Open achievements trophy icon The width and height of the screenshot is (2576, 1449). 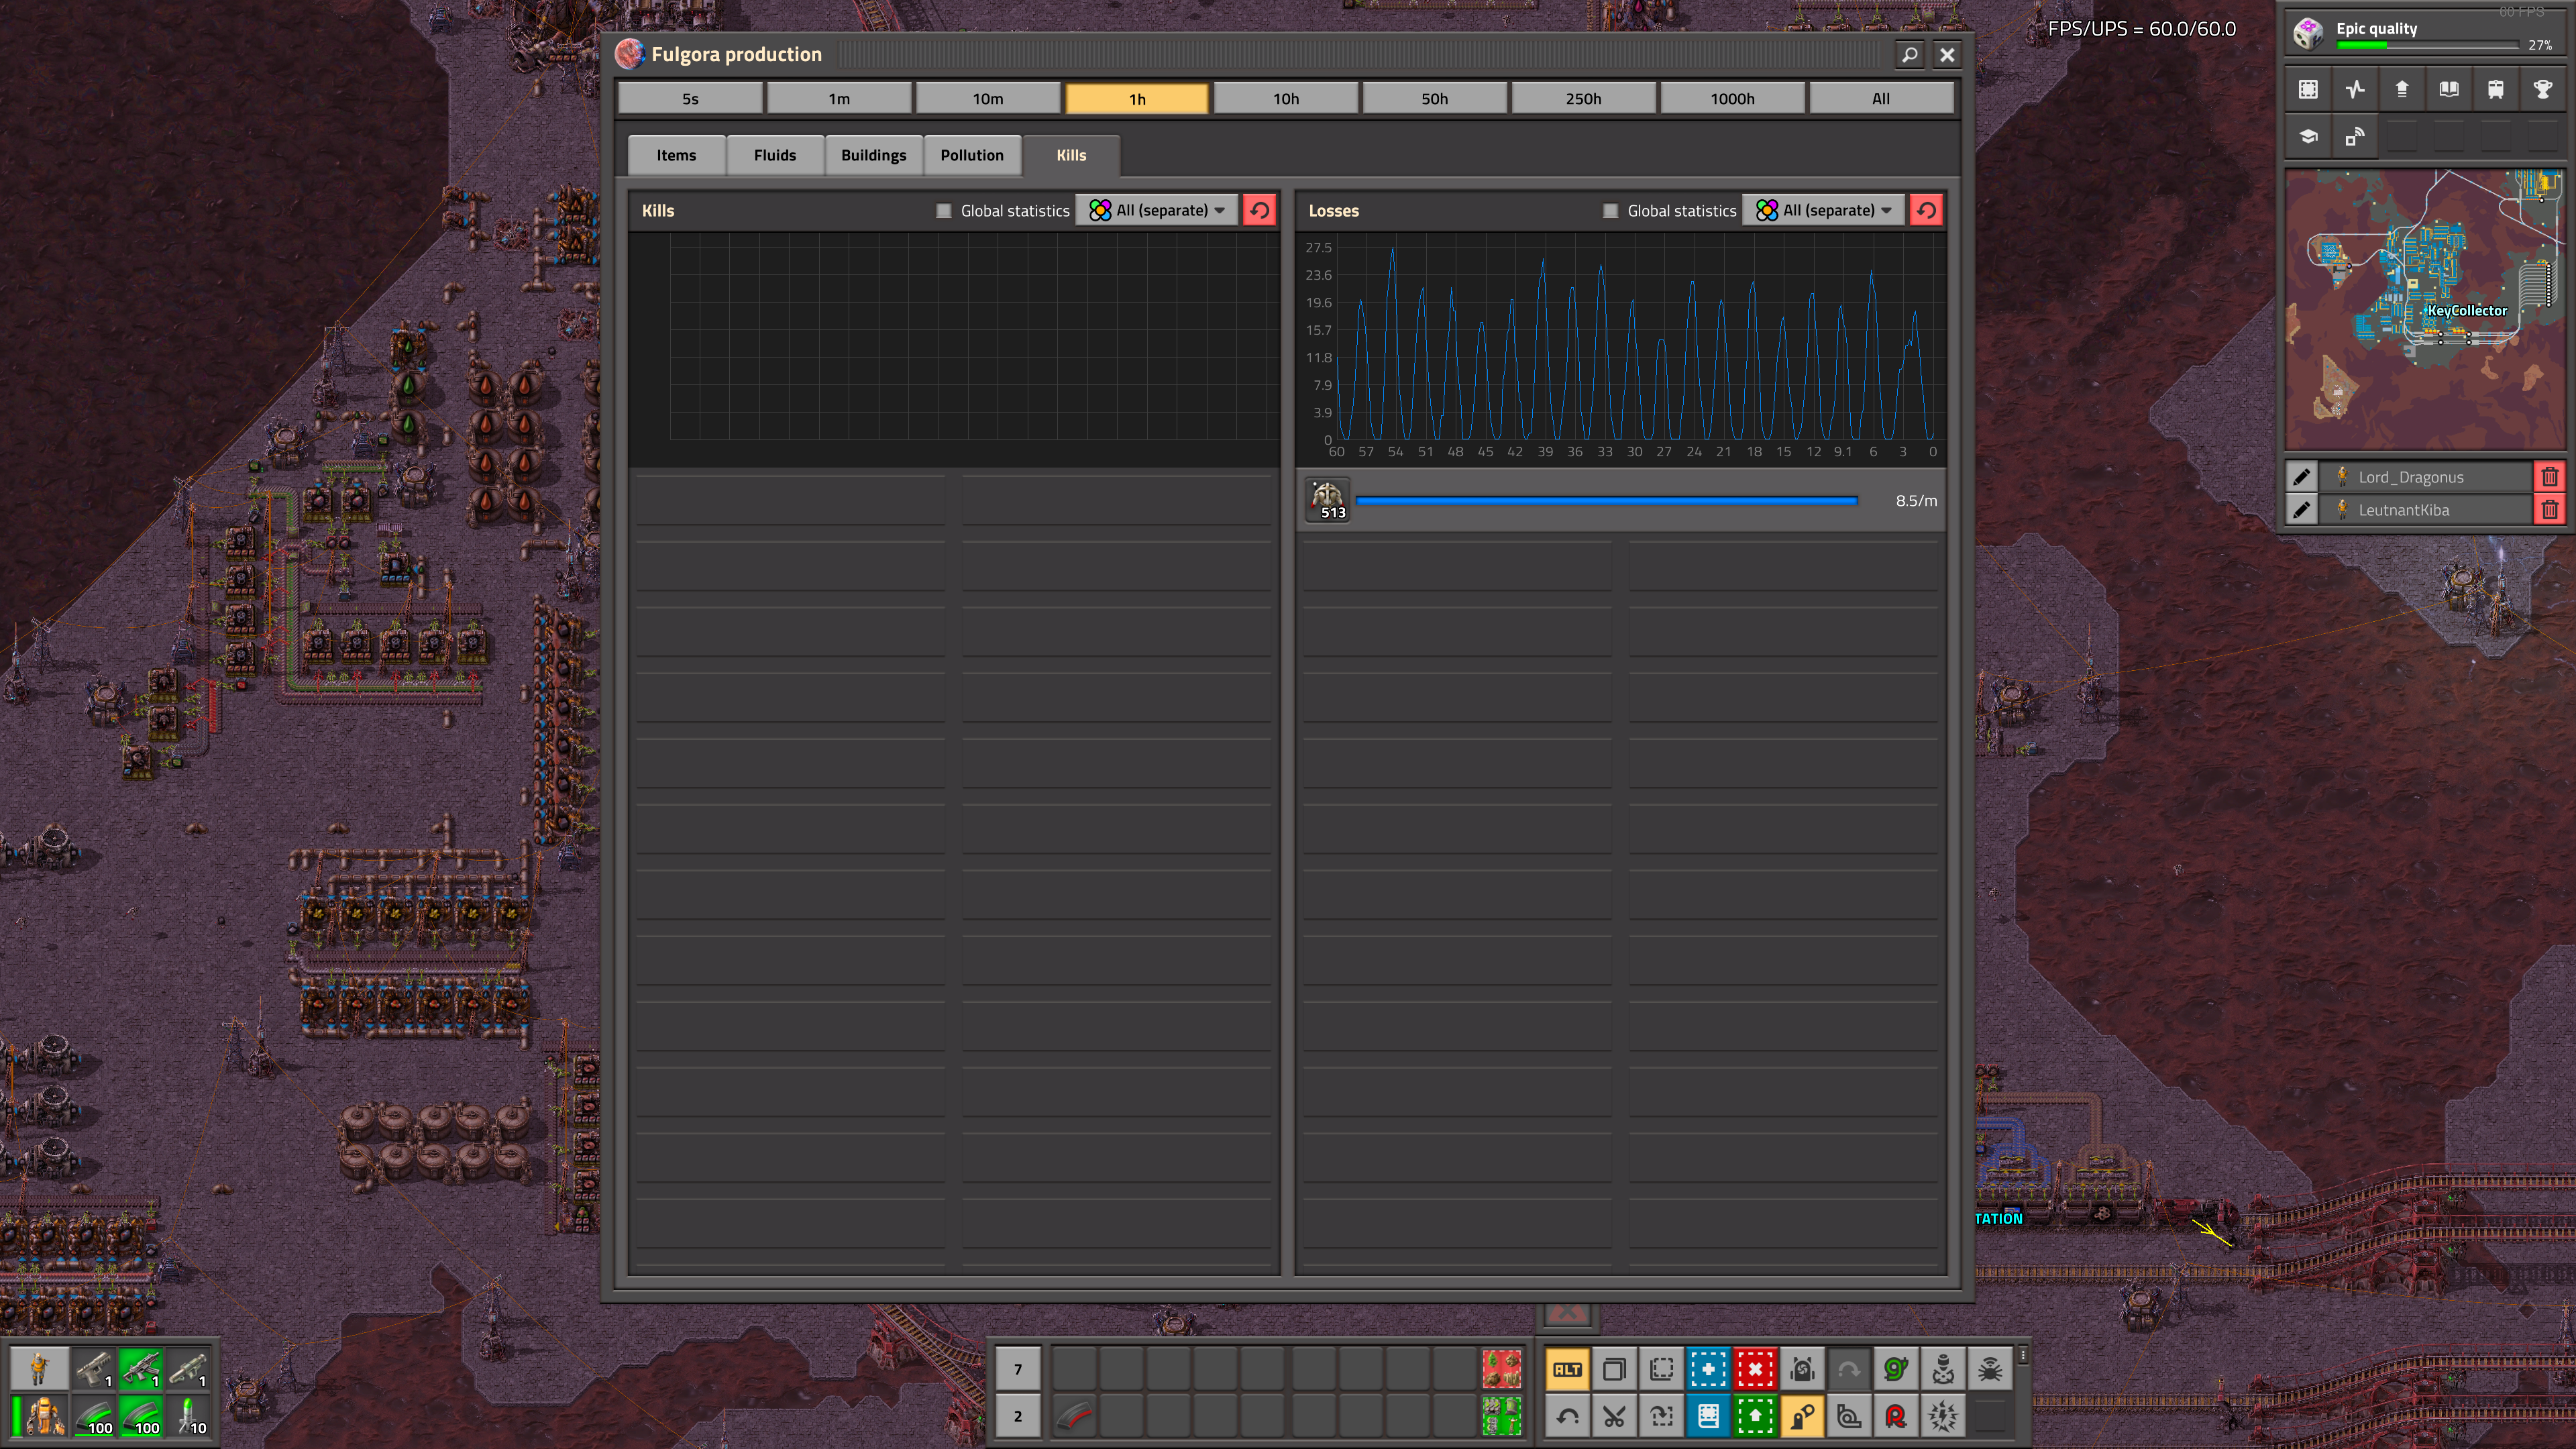[2543, 89]
